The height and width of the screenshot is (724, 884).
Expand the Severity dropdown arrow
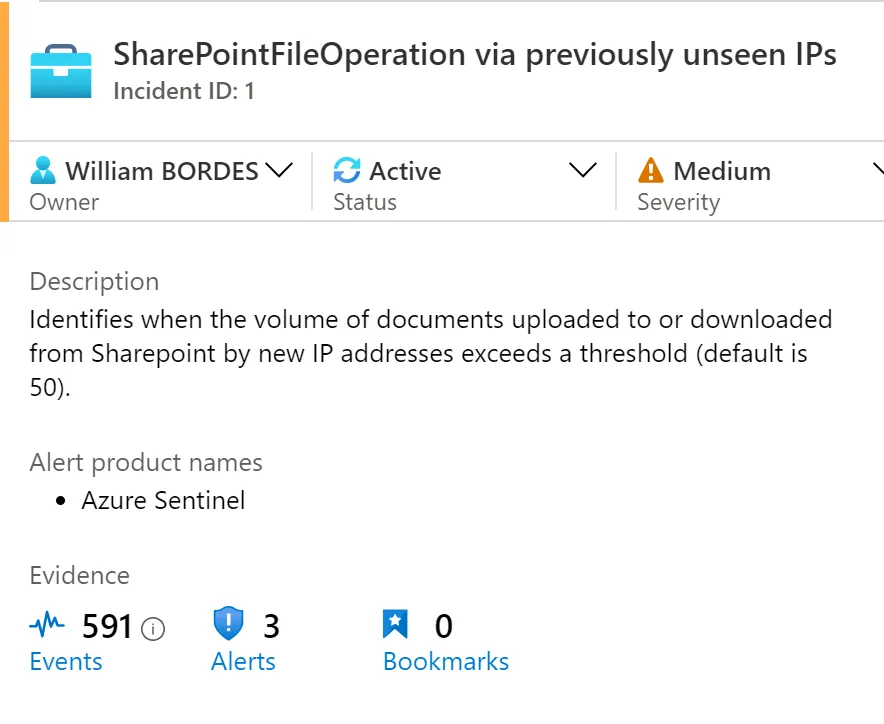[878, 170]
